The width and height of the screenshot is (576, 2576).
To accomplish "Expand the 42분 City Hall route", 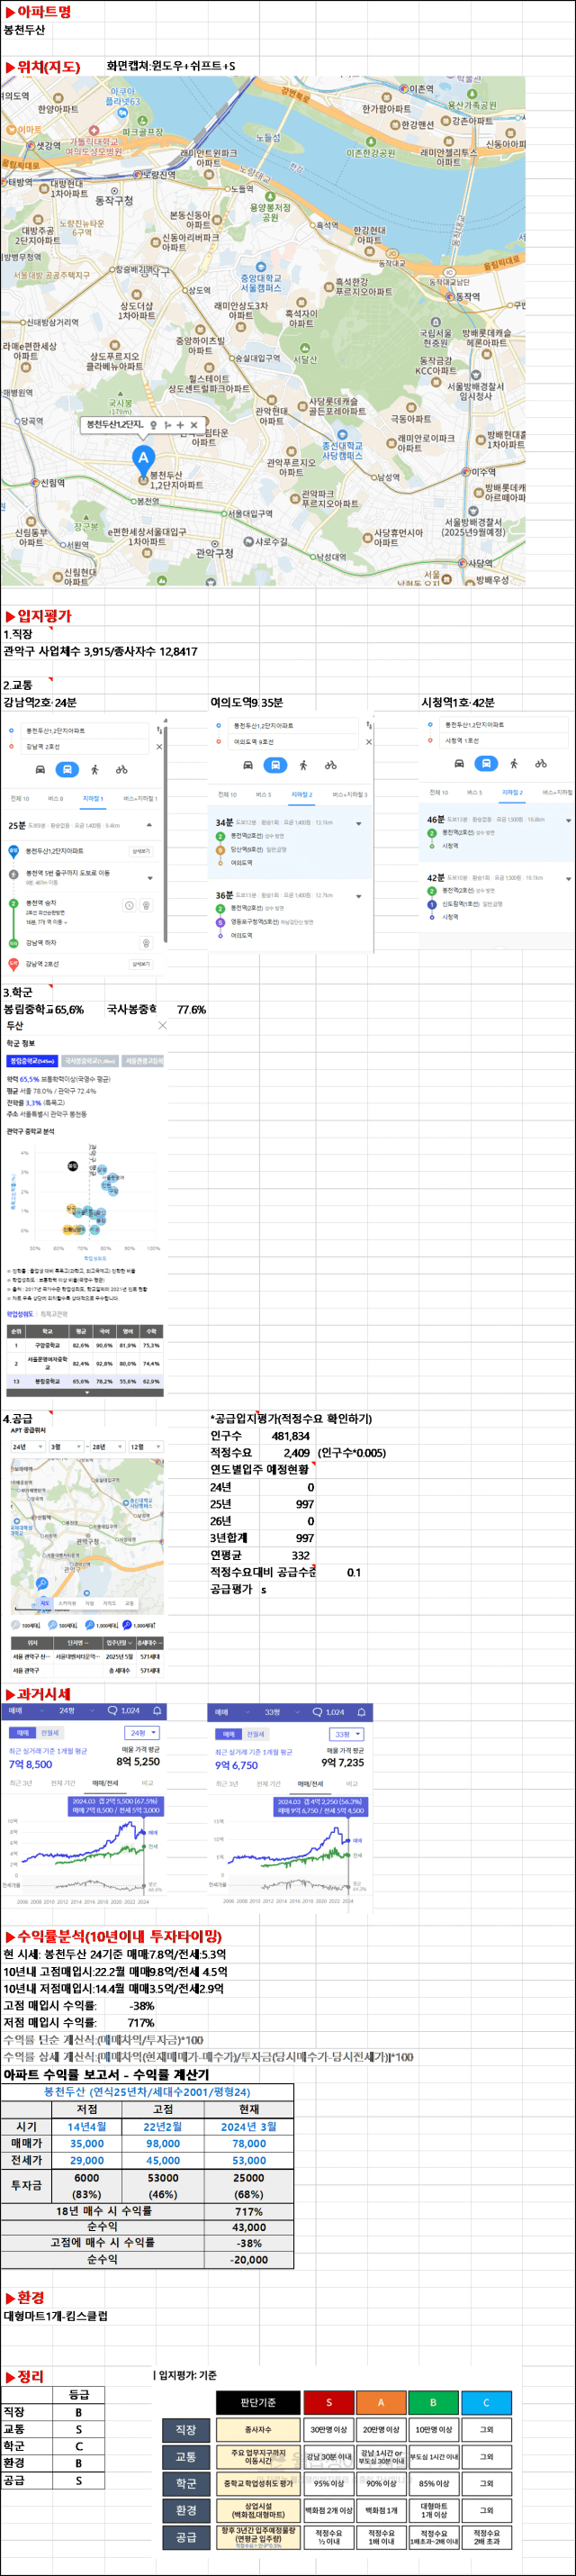I will click(x=568, y=878).
